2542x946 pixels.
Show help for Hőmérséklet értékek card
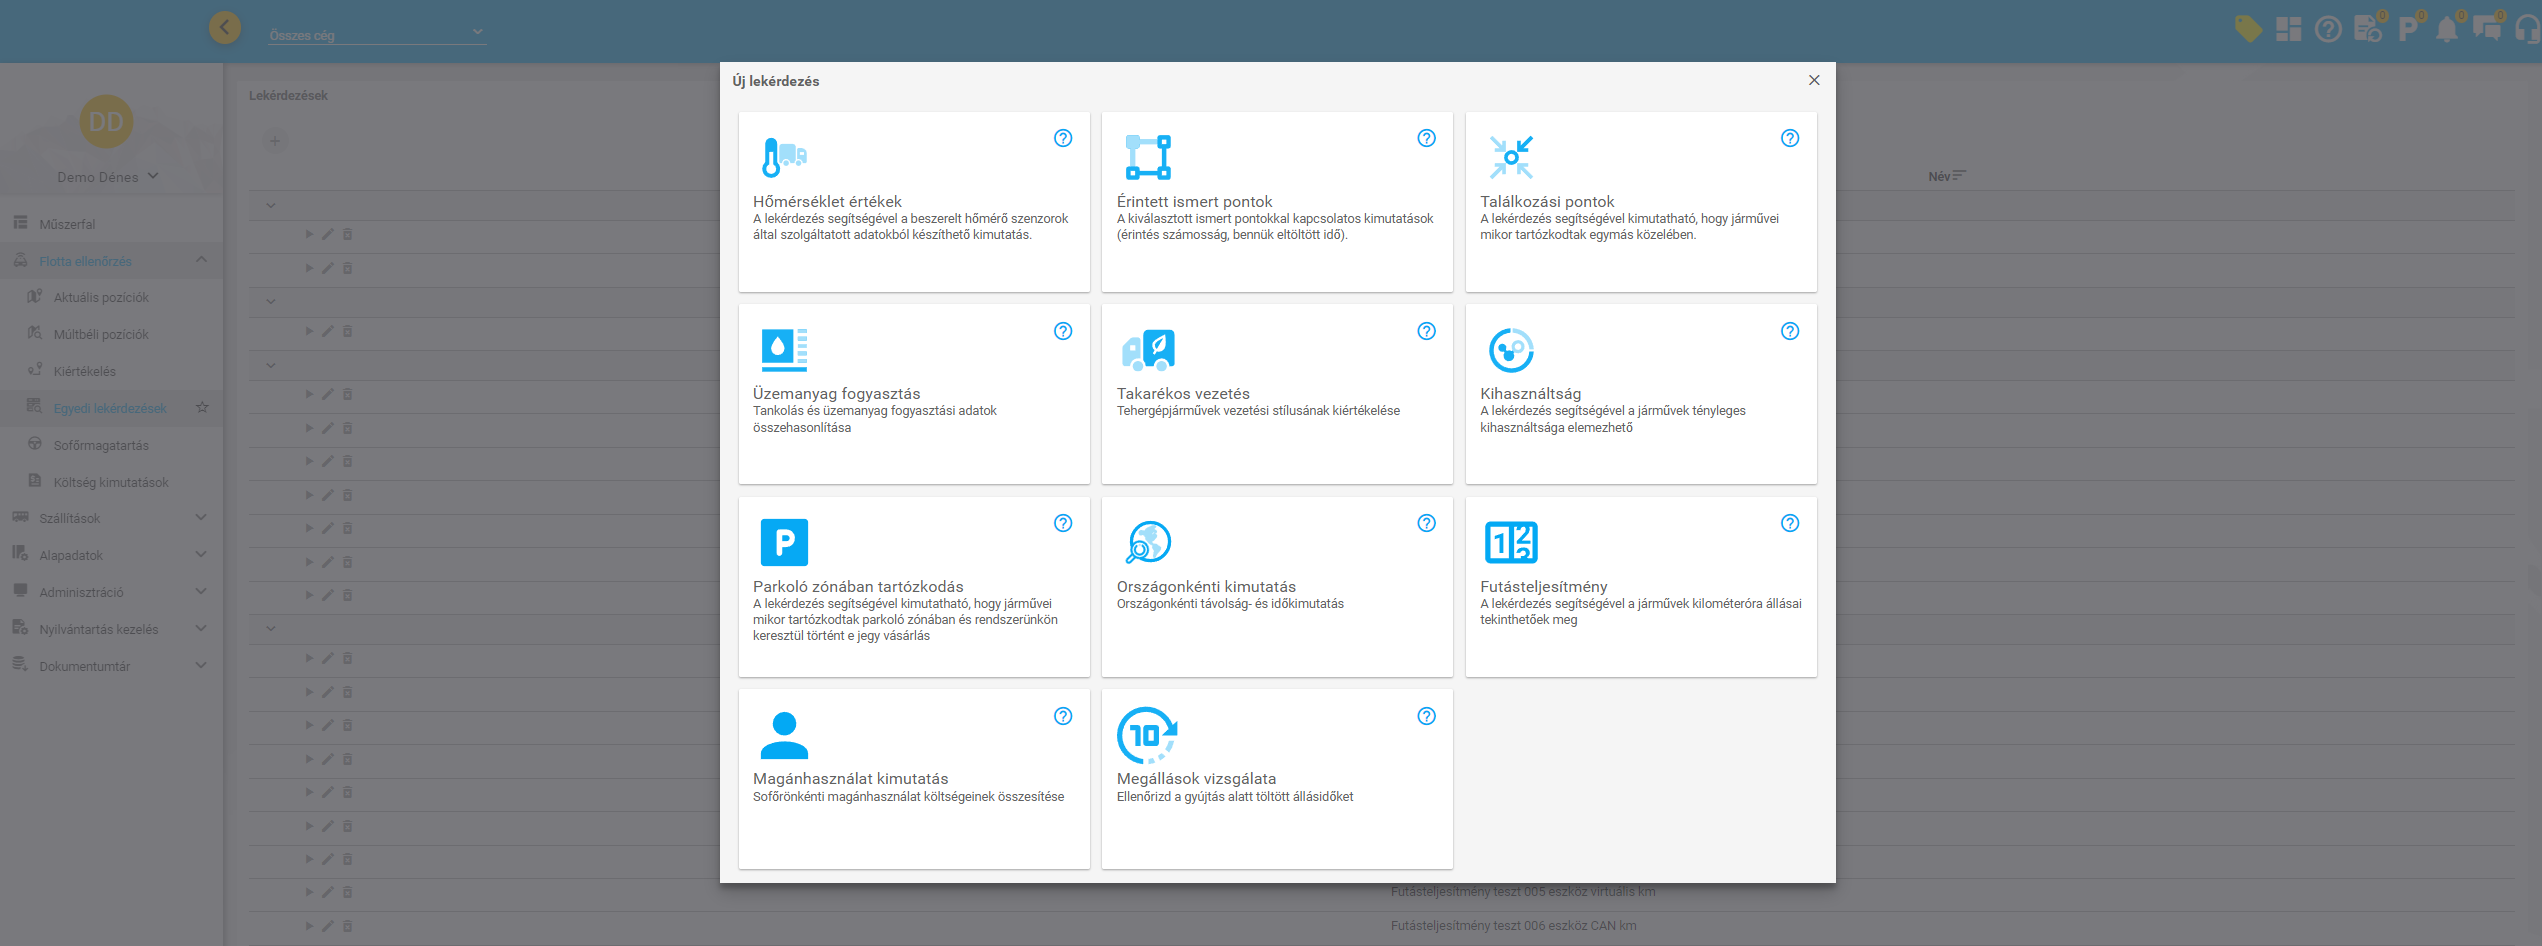[x=1063, y=138]
